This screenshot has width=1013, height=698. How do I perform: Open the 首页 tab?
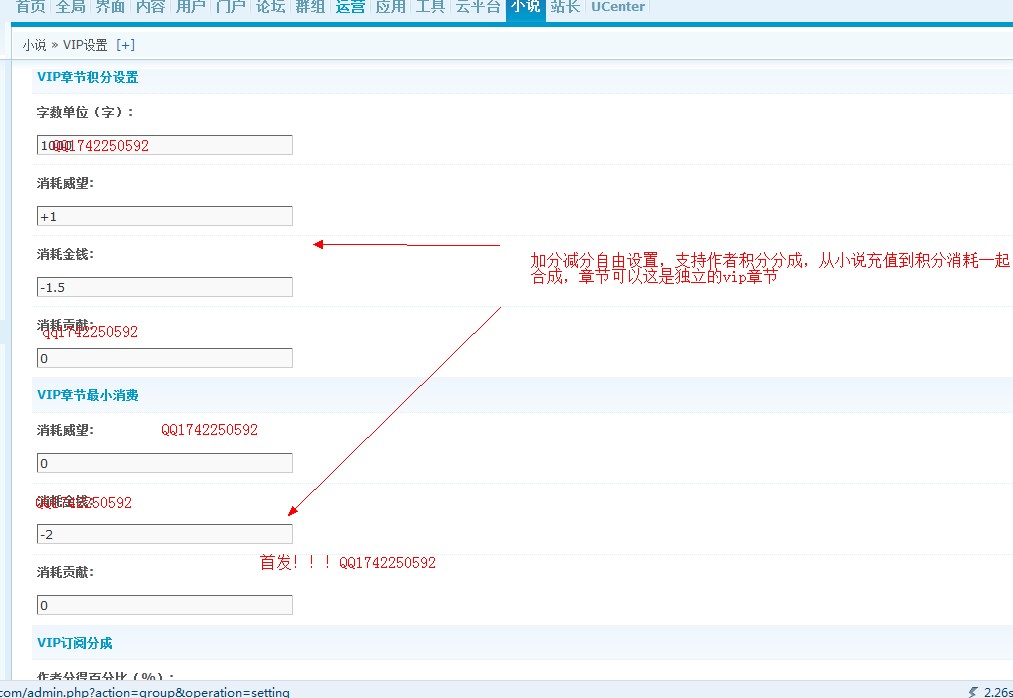[30, 6]
